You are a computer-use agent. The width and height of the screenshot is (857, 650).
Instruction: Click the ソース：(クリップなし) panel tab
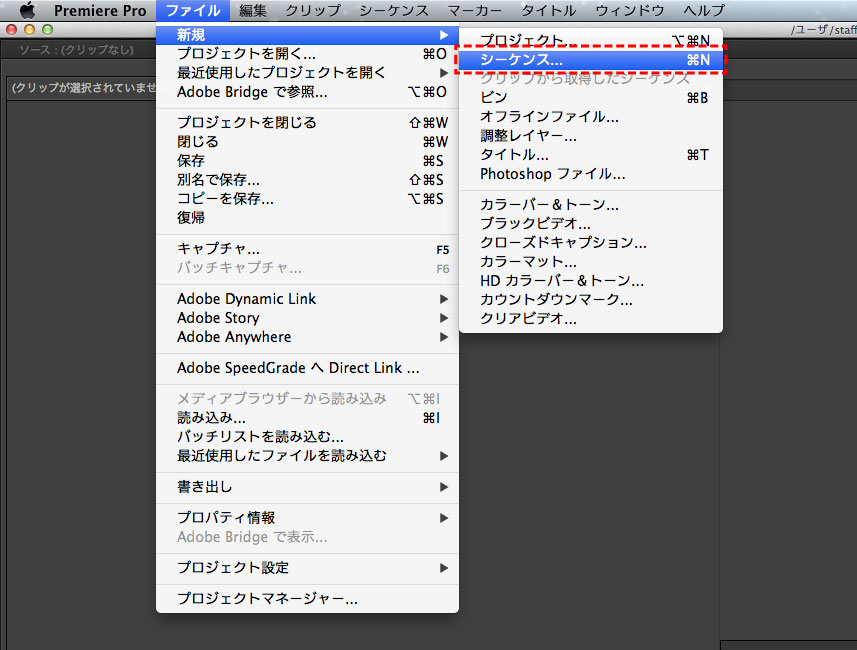77,50
